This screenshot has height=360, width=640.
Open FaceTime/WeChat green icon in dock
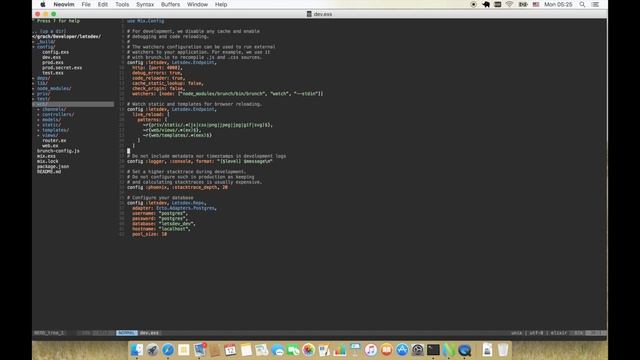293,350
